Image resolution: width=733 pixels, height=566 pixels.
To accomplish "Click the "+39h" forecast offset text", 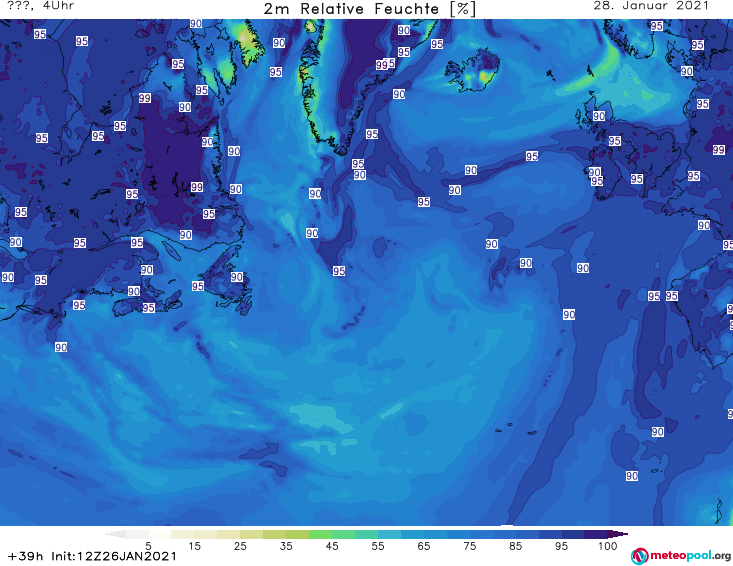I will [26, 556].
